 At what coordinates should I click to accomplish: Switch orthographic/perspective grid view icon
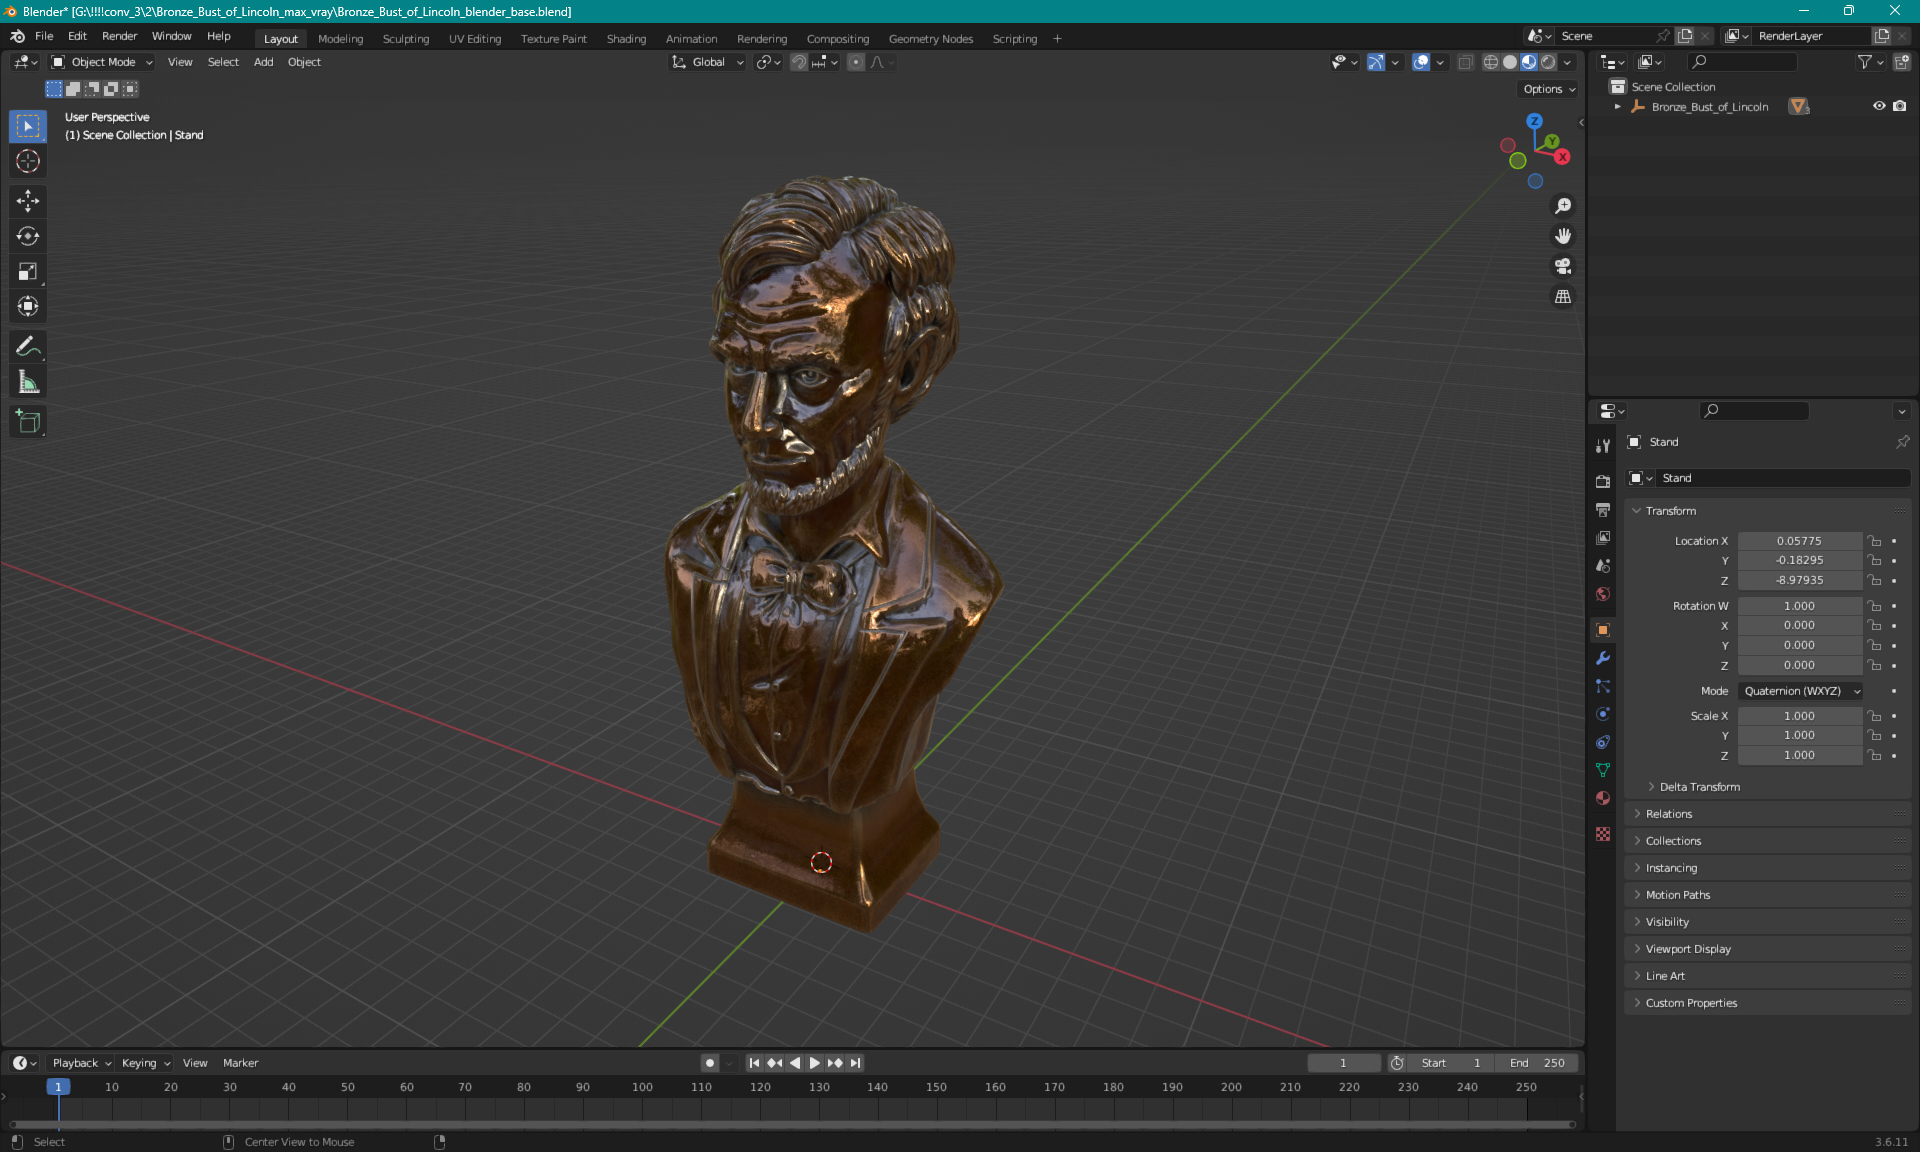[1562, 297]
